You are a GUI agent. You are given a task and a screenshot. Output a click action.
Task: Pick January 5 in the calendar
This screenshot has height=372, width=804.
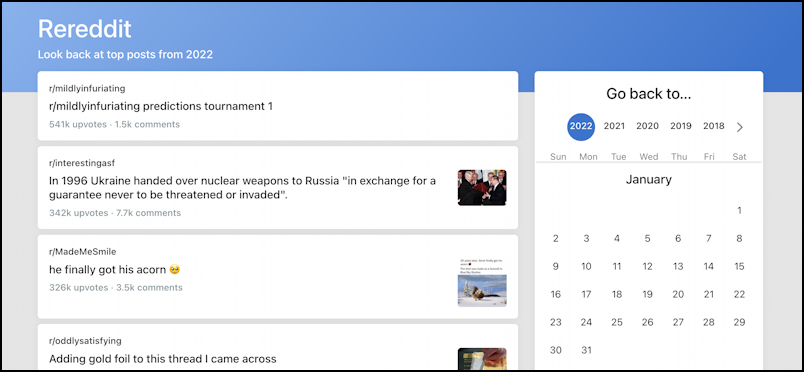tap(648, 239)
